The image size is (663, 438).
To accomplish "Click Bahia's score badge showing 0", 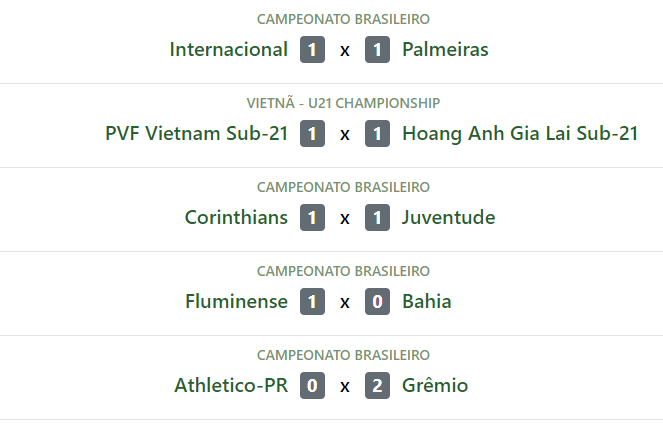I will [x=377, y=302].
